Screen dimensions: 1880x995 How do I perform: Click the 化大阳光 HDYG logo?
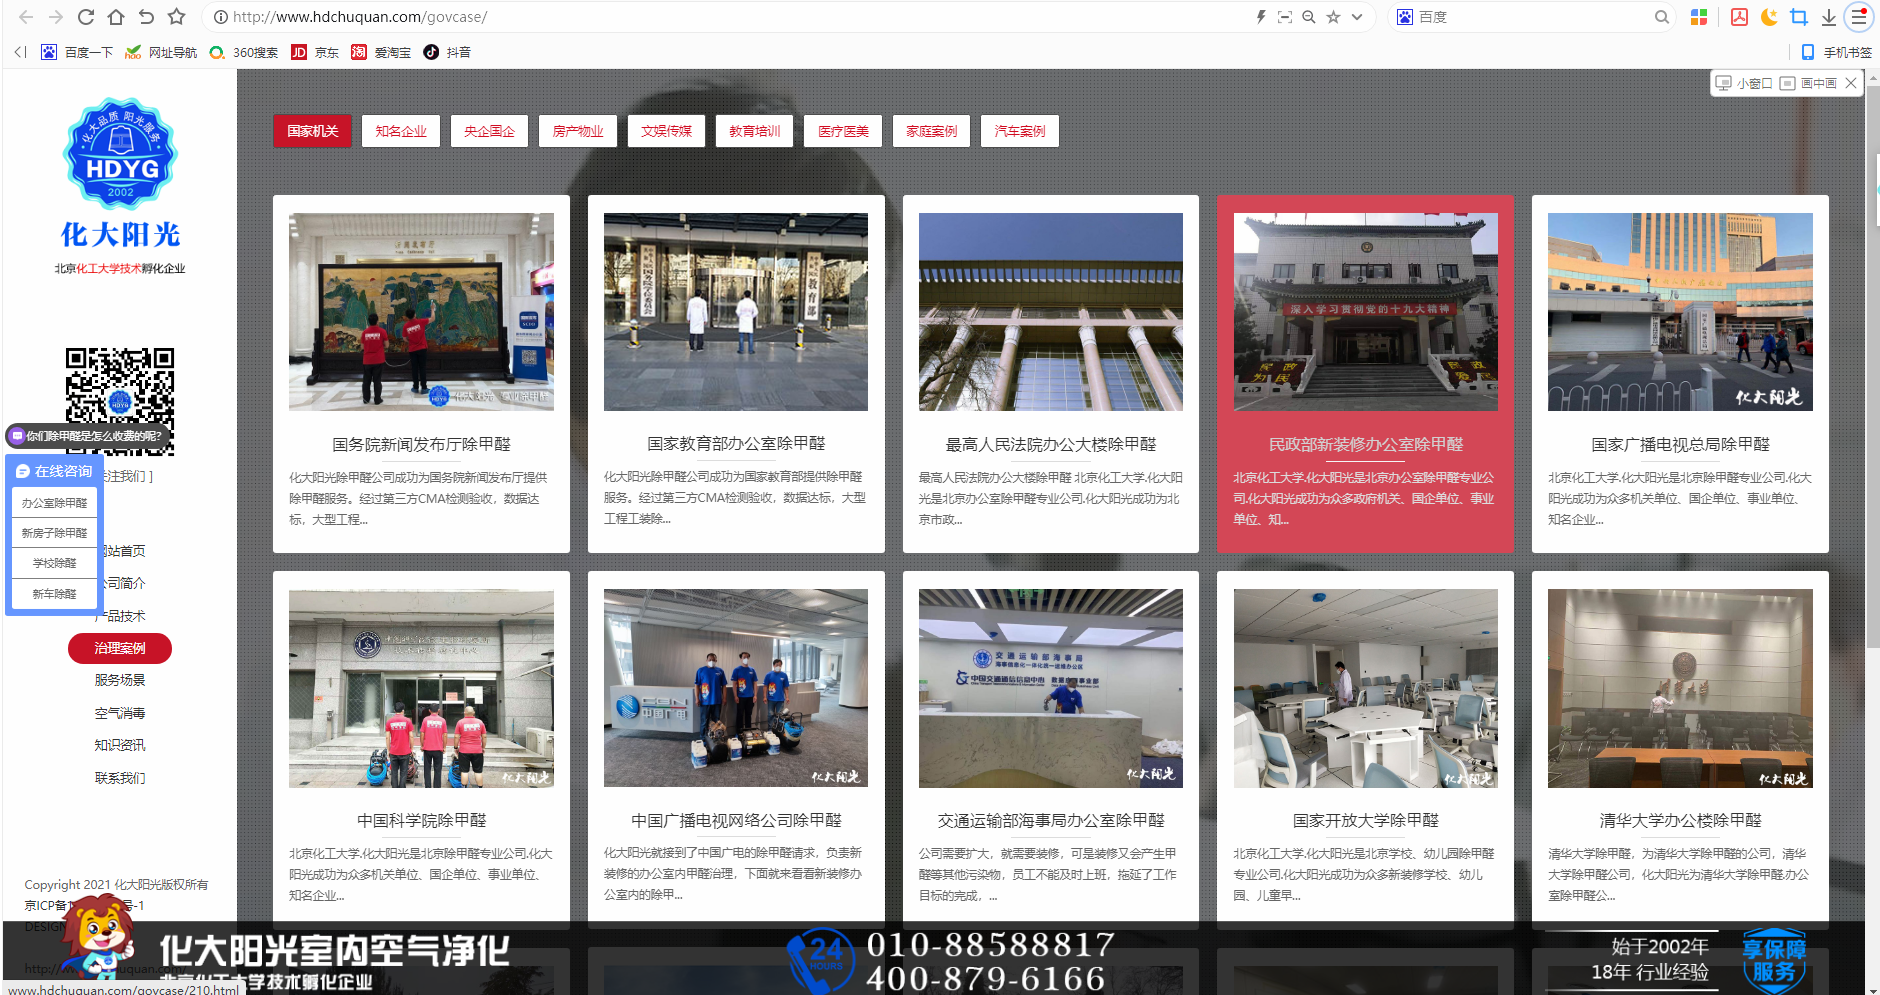coord(120,173)
